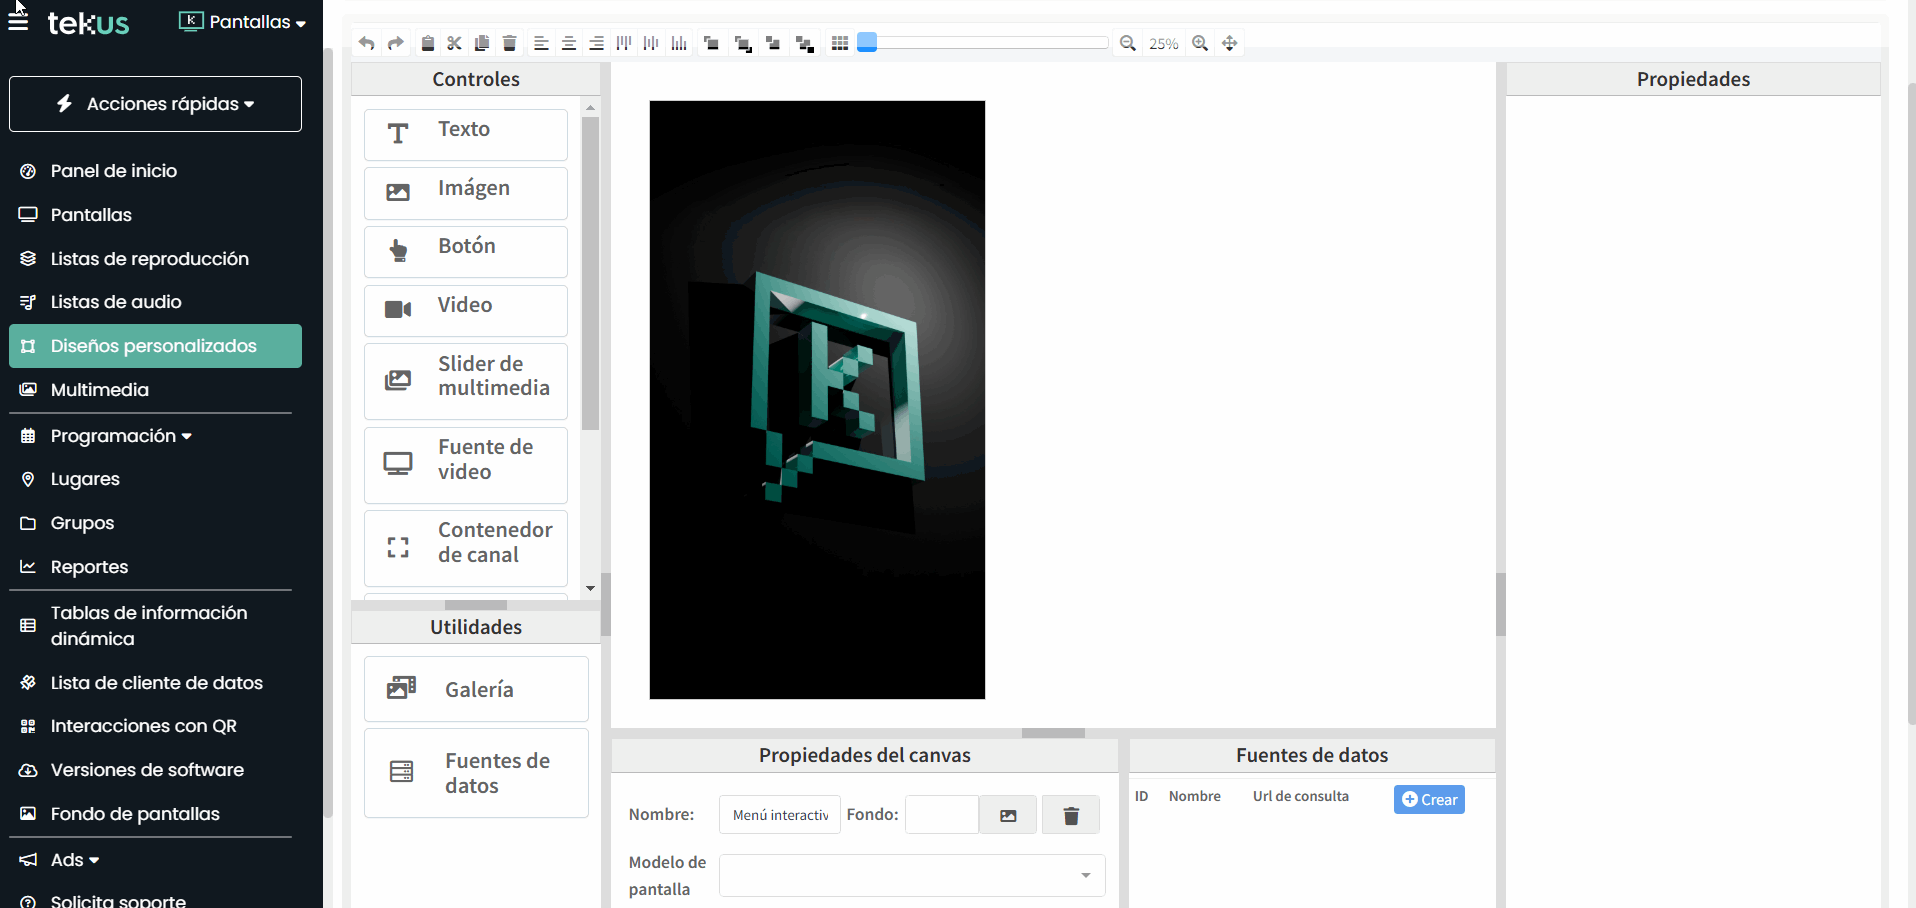Click the Nombre input field

[779, 815]
